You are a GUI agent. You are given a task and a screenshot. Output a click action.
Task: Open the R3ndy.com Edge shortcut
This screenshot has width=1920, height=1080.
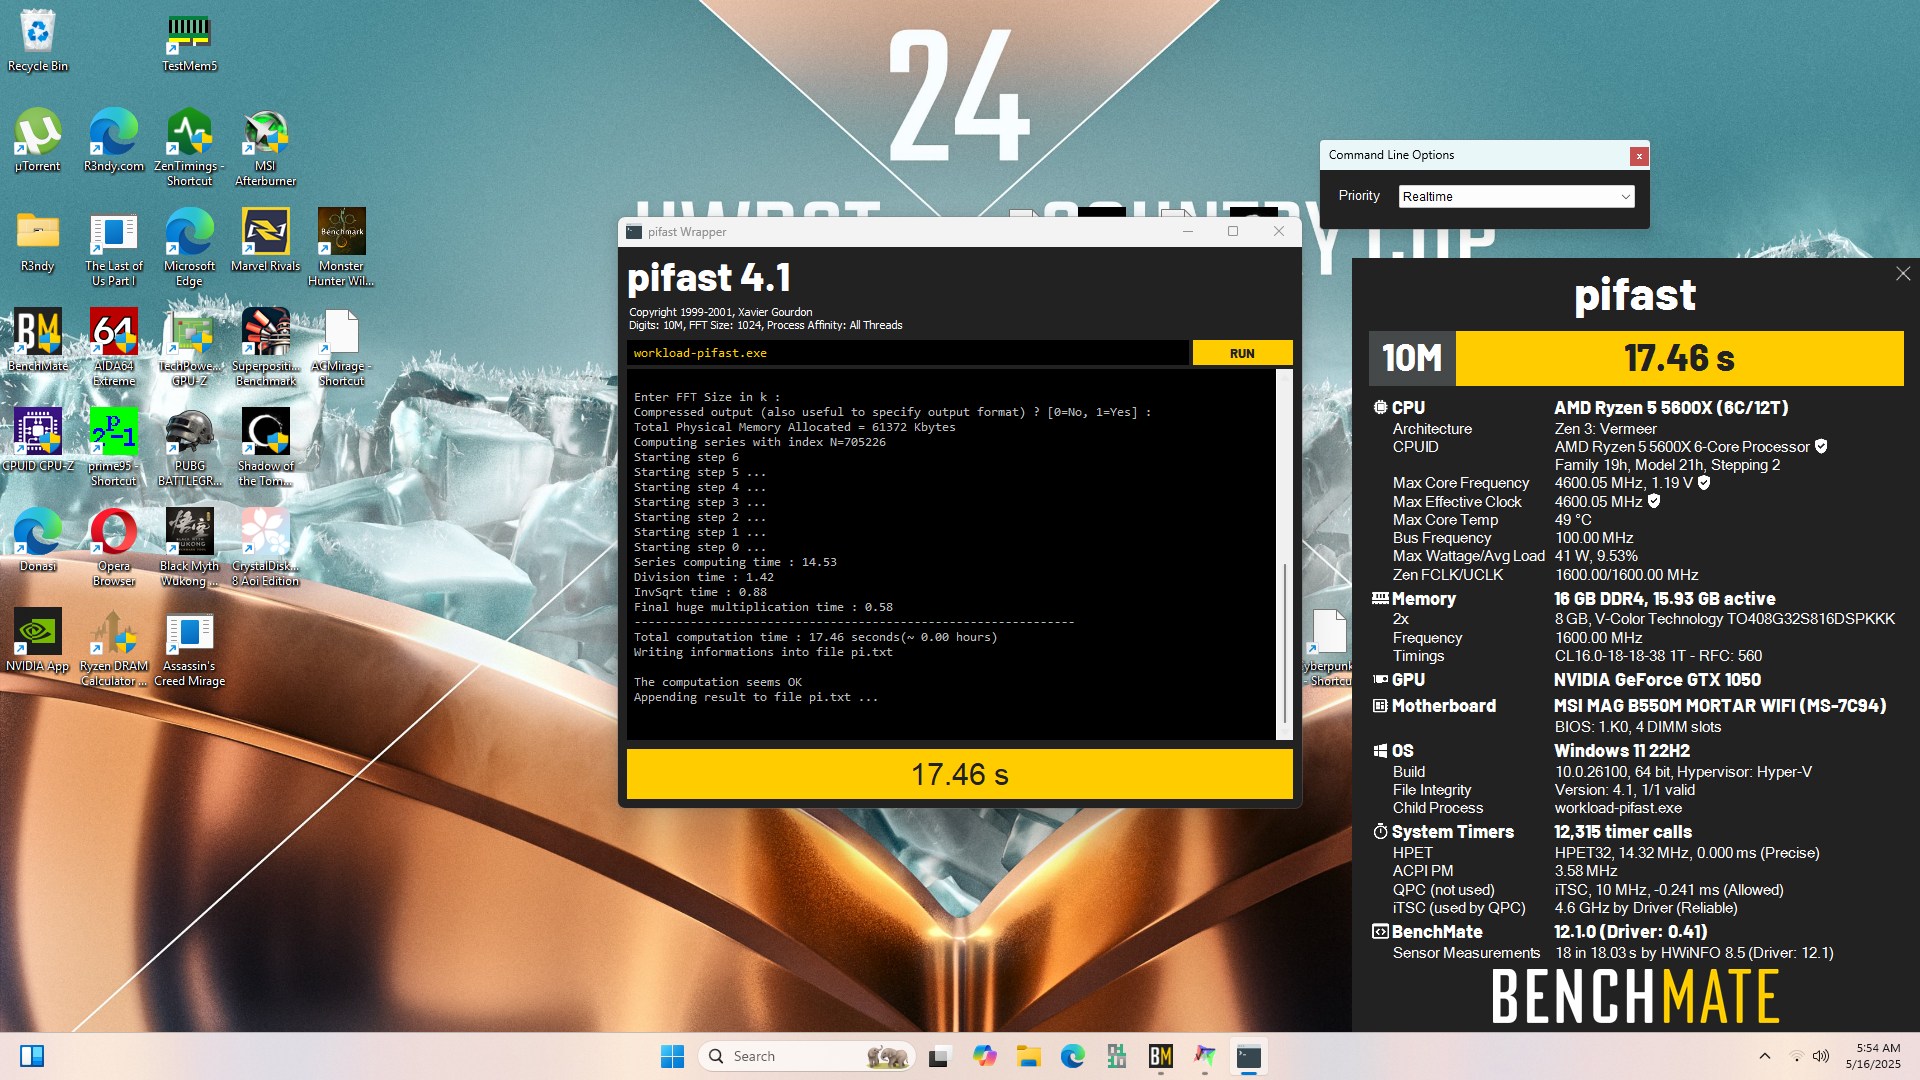[114, 140]
